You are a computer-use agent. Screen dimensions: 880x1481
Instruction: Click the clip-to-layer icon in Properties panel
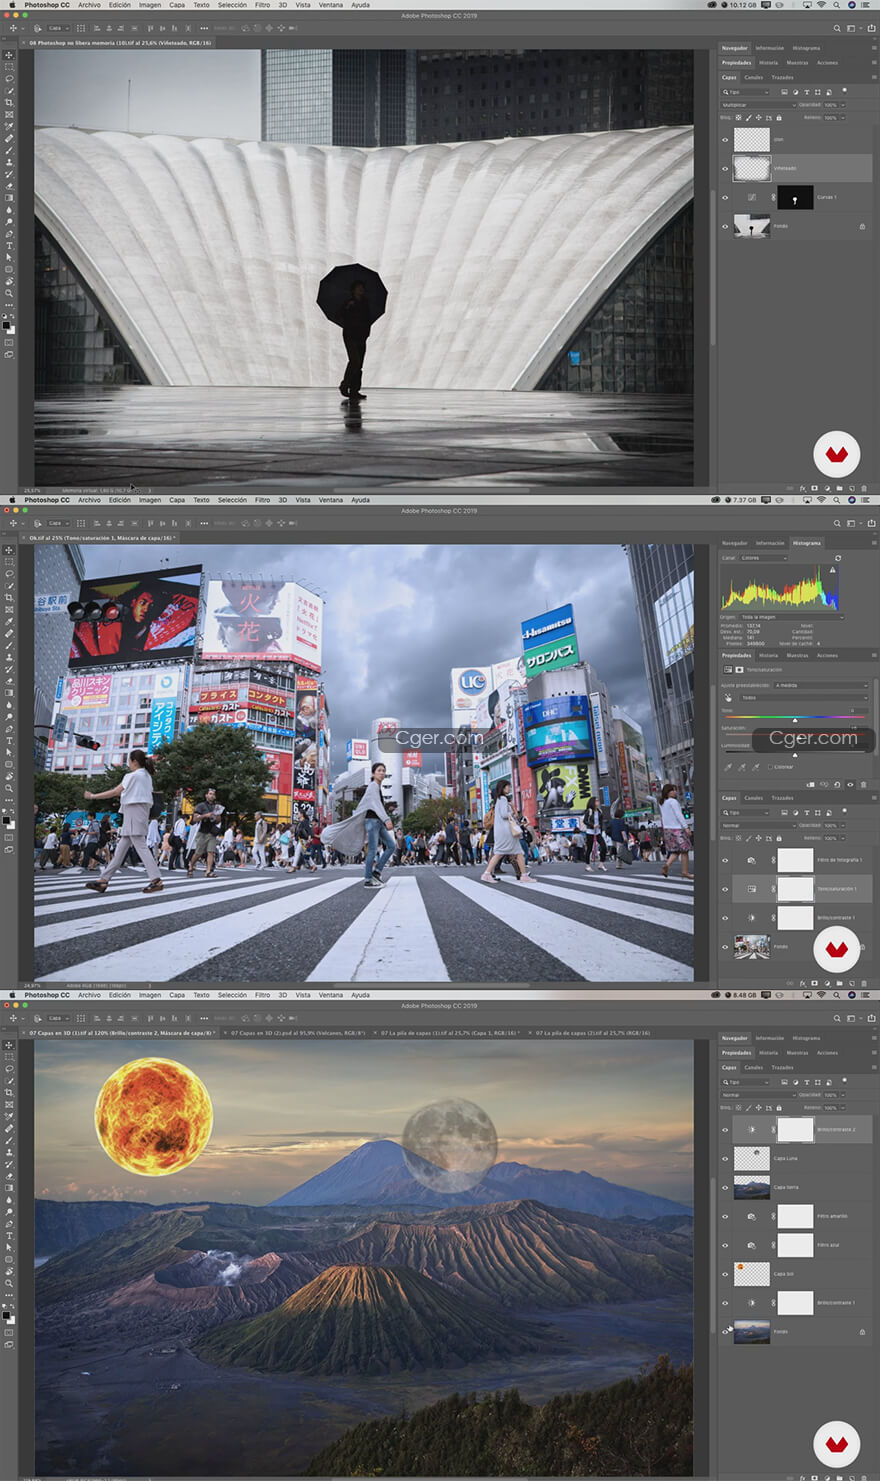click(x=810, y=784)
